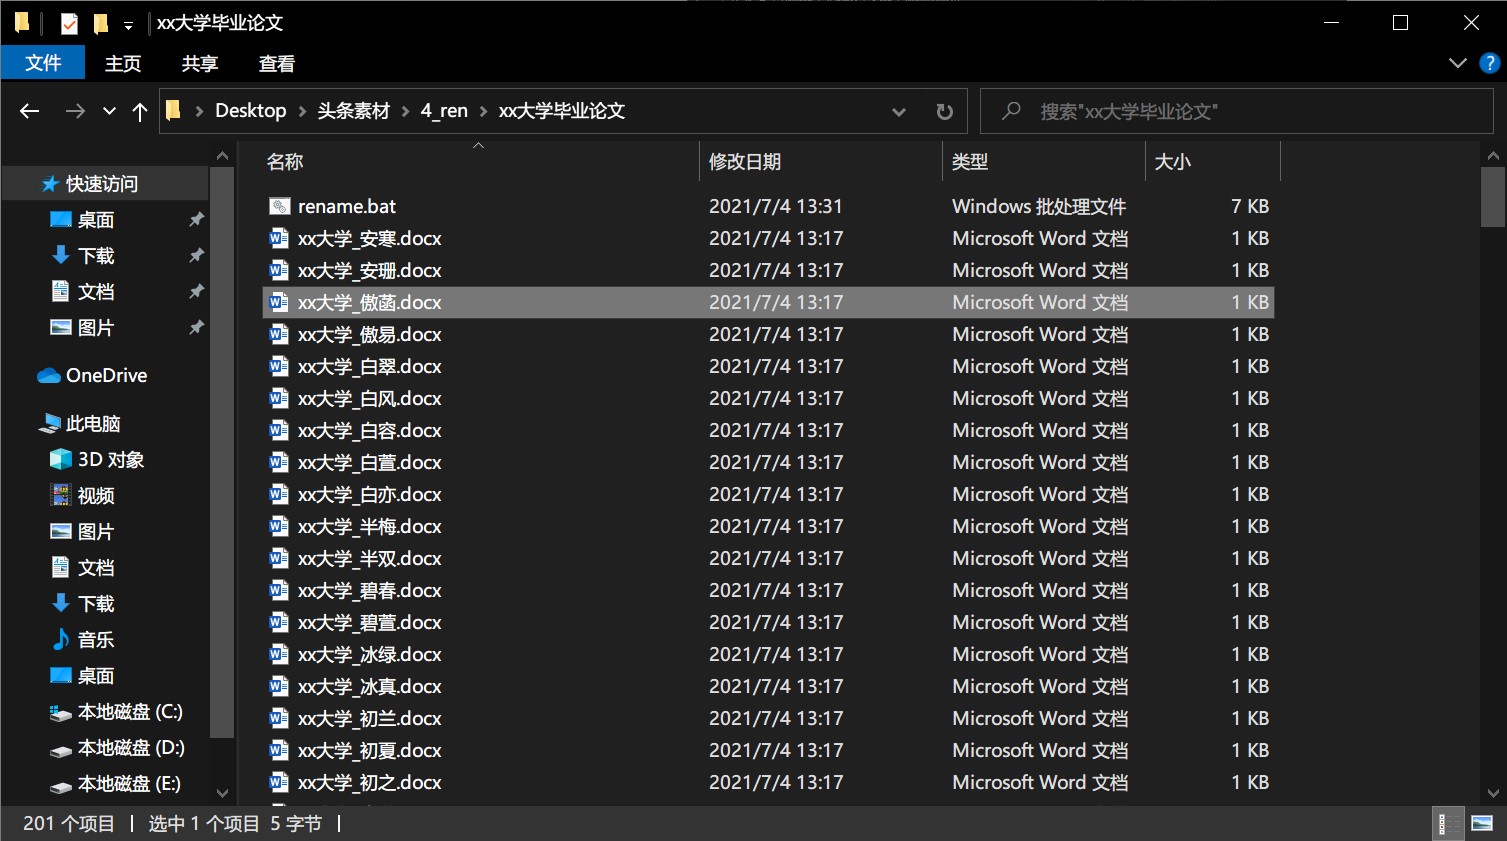The height and width of the screenshot is (841, 1507).
Task: Select file name xx大学_白亦.docx
Action: [369, 494]
